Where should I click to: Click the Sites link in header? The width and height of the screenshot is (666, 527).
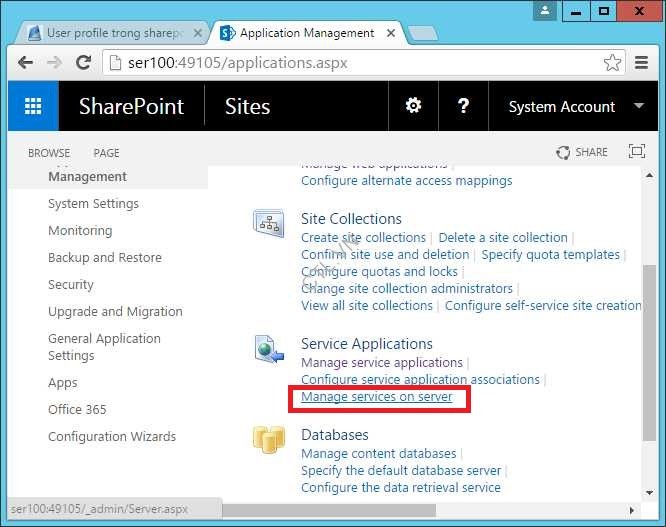(x=248, y=106)
